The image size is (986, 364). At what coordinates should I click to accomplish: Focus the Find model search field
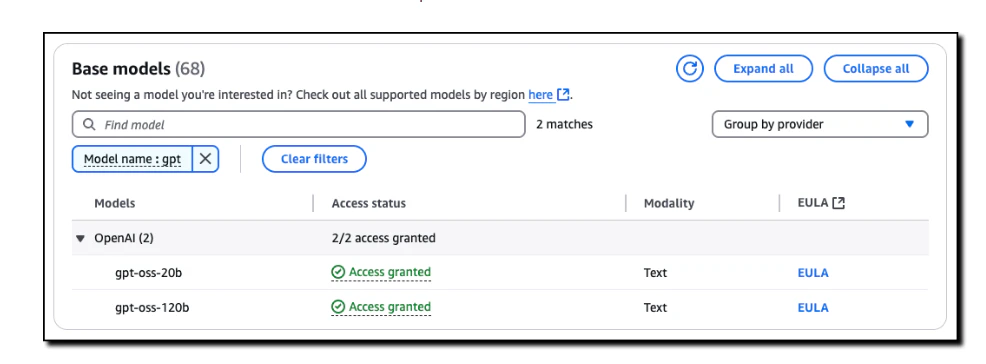tap(299, 124)
